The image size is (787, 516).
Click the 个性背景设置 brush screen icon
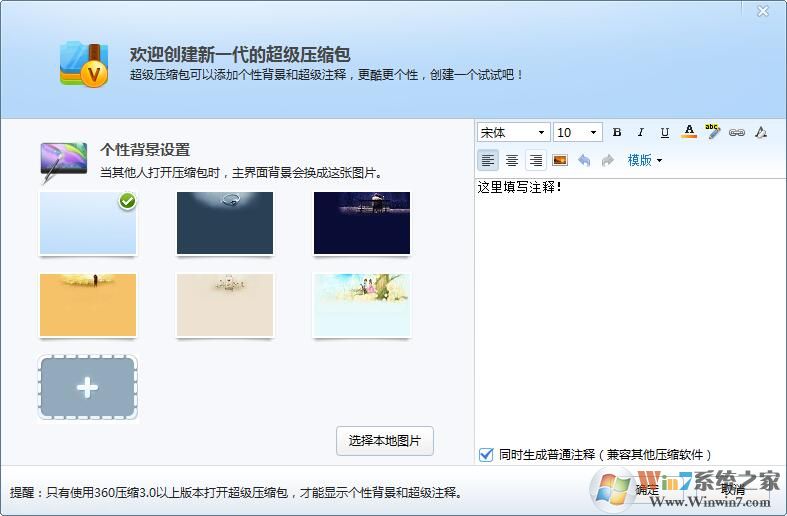click(63, 161)
